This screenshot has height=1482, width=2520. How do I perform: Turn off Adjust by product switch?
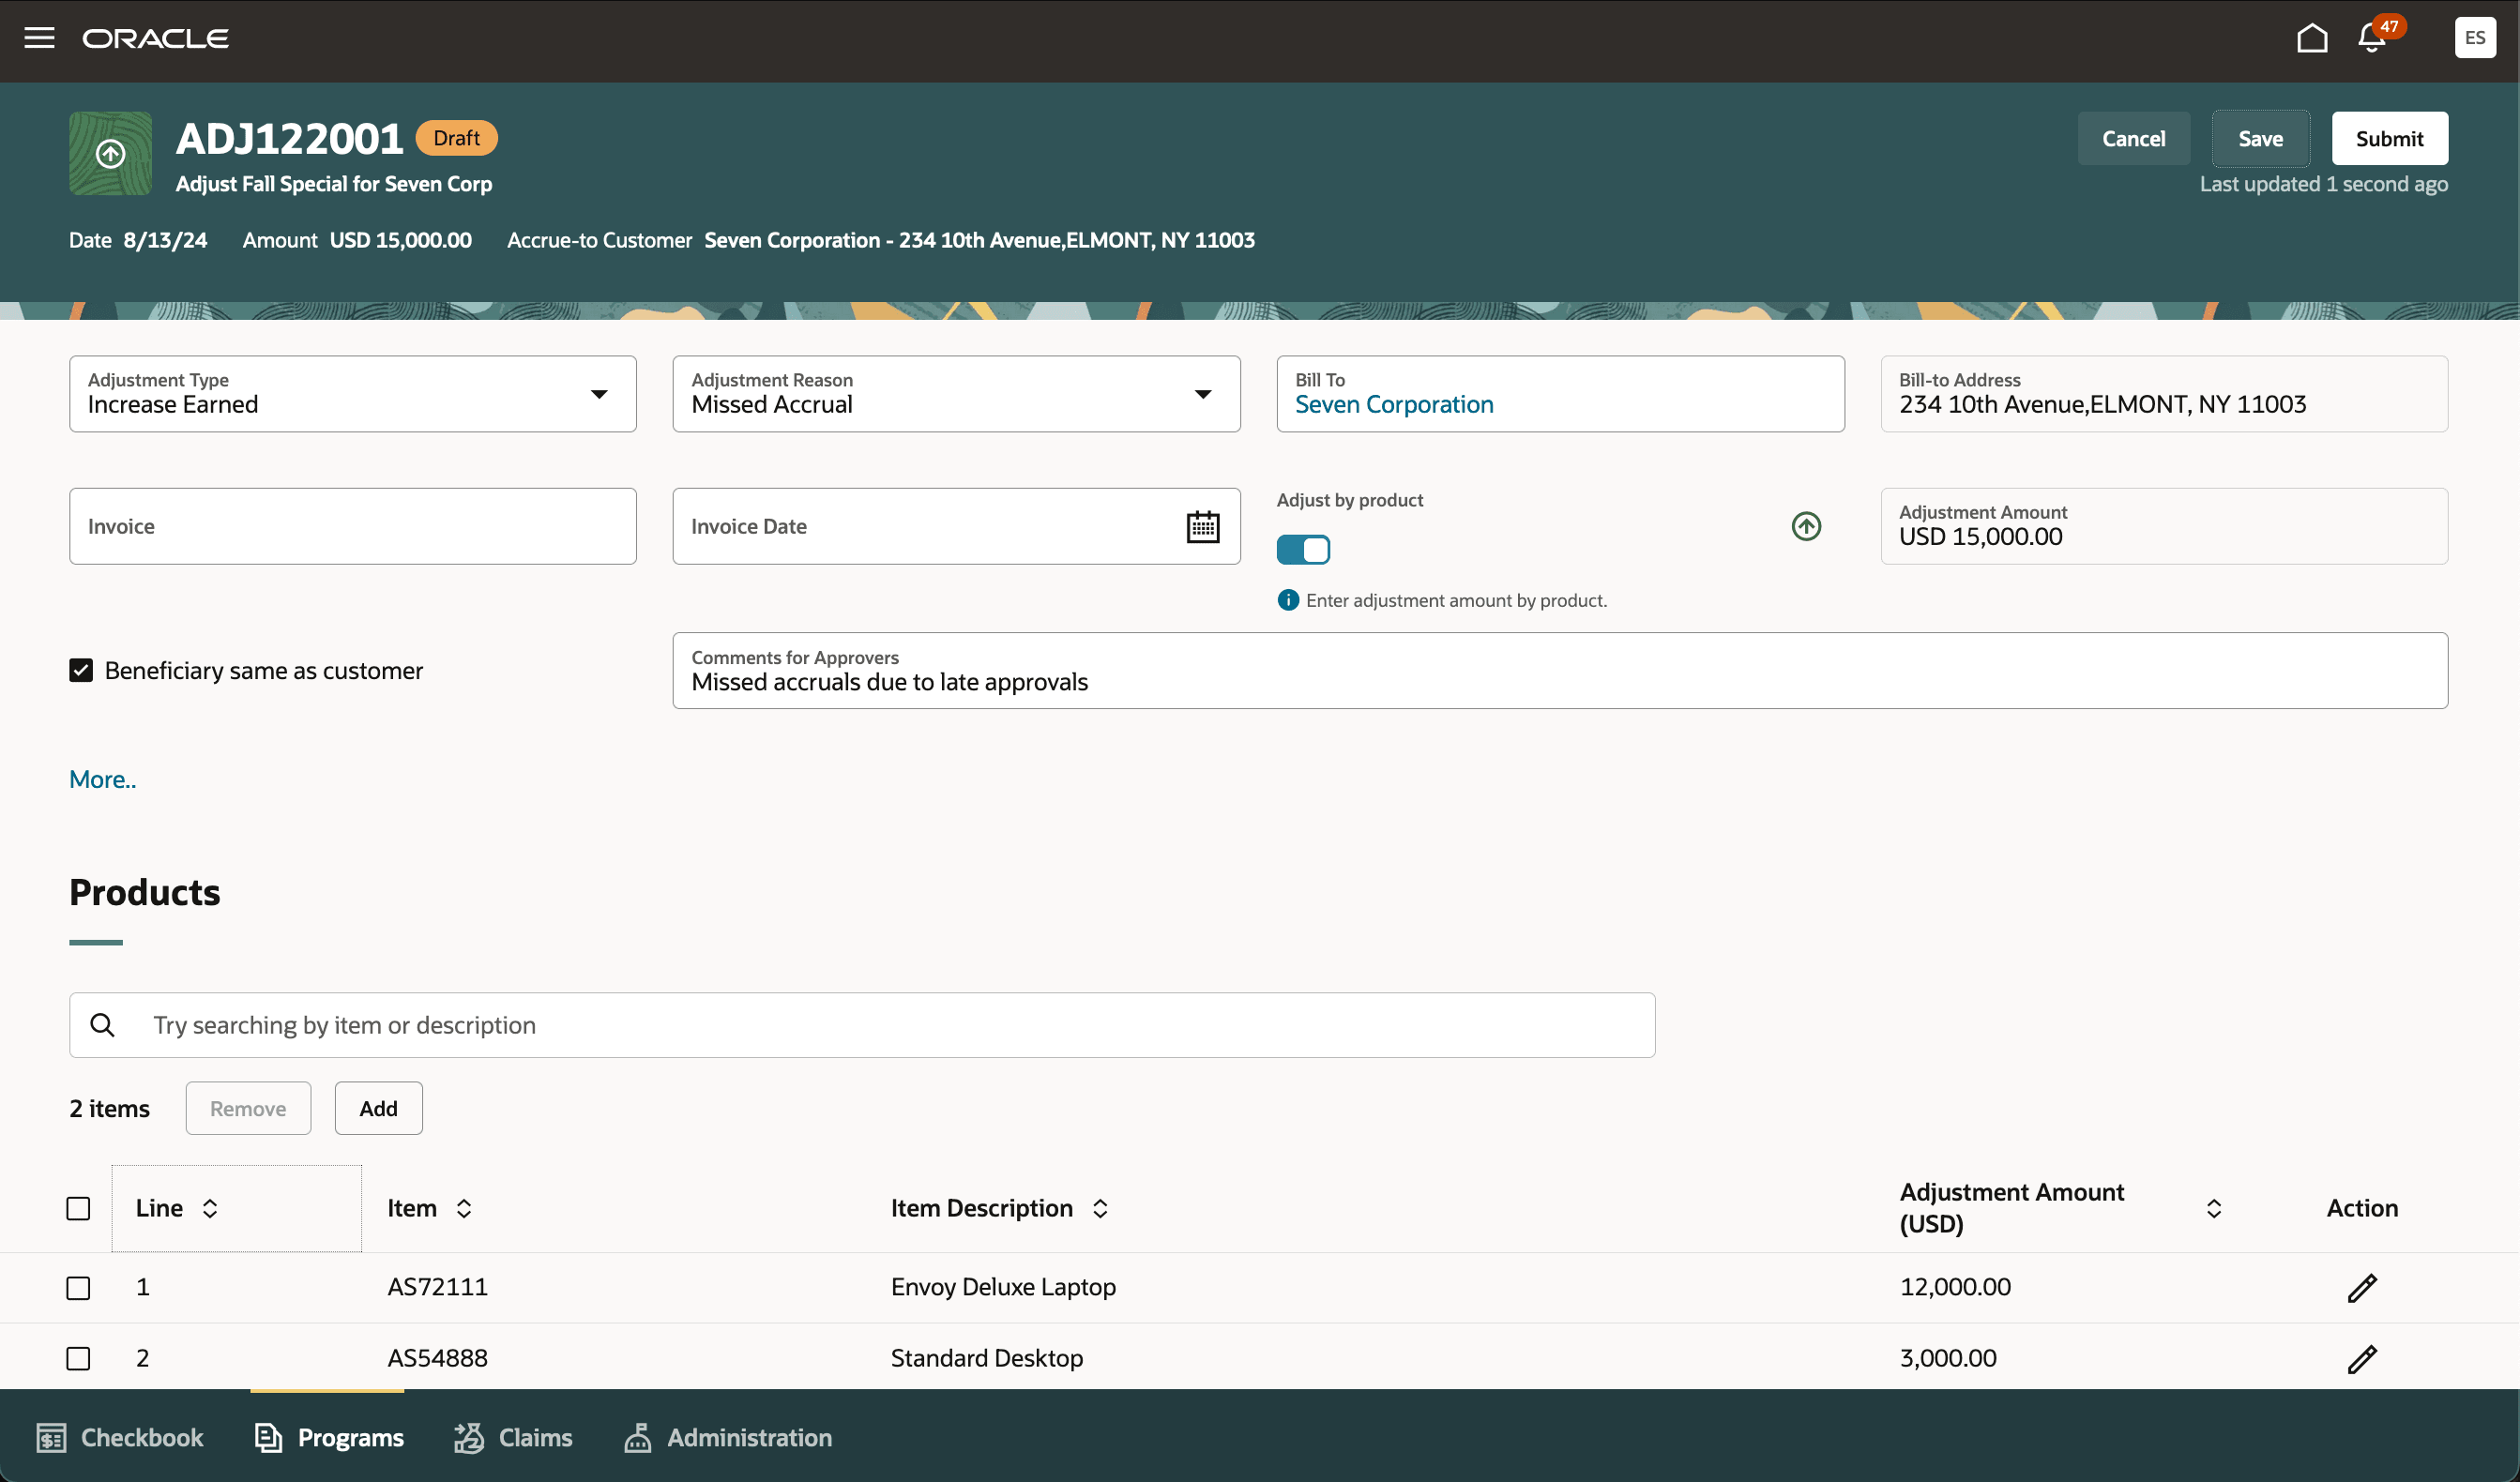point(1303,550)
